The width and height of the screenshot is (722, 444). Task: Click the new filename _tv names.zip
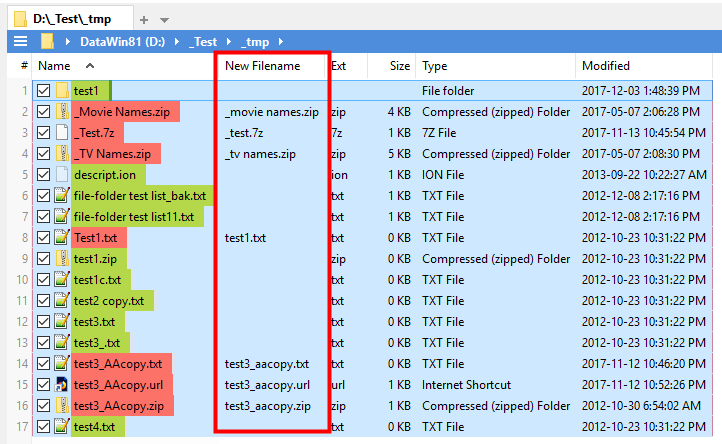click(x=260, y=154)
